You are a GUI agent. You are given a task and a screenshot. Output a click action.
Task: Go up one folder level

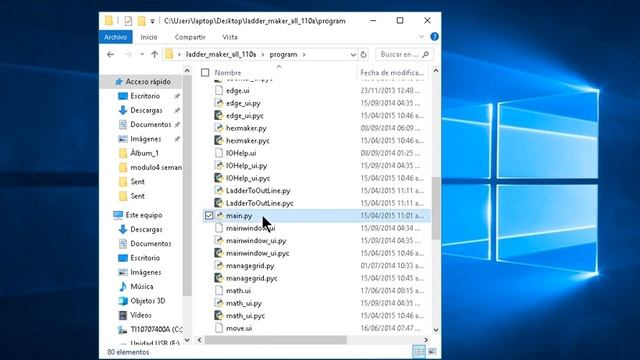click(x=154, y=54)
